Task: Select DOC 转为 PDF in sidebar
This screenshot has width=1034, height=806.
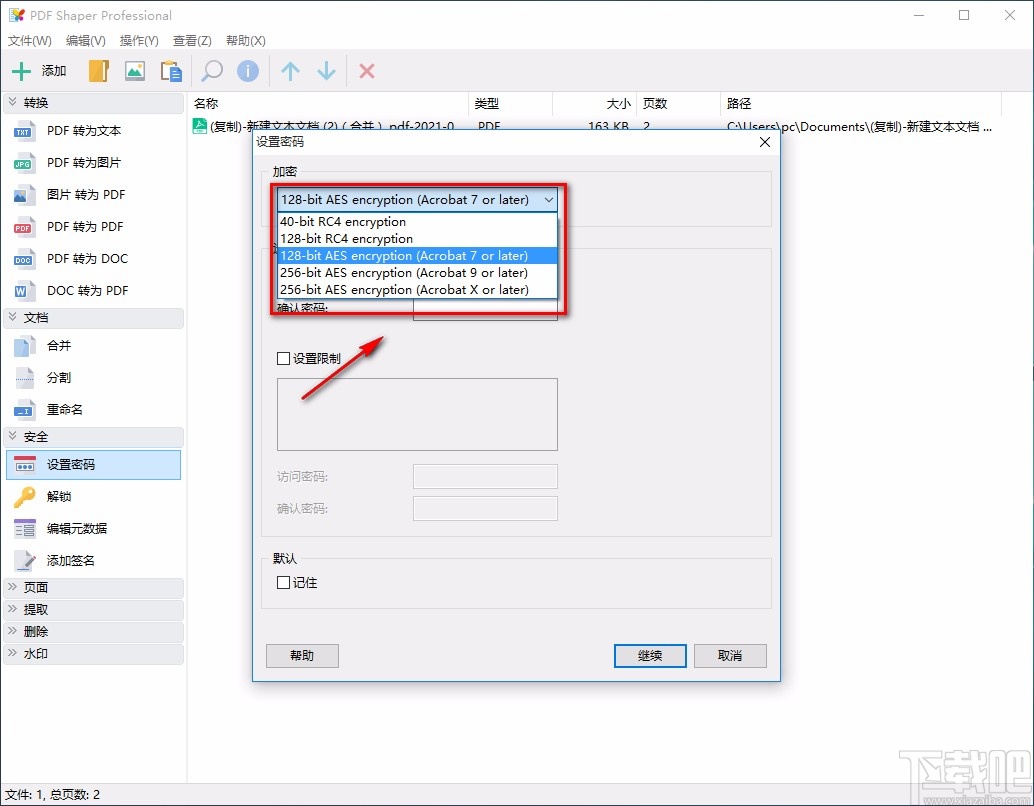Action: [x=93, y=290]
